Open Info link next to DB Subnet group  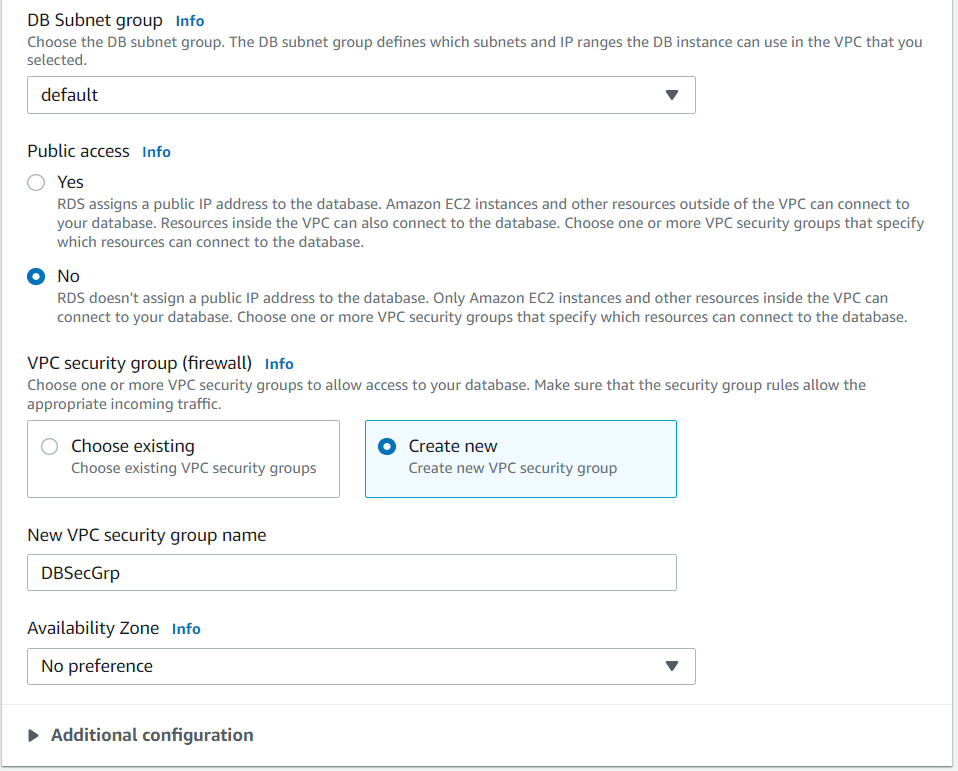190,20
